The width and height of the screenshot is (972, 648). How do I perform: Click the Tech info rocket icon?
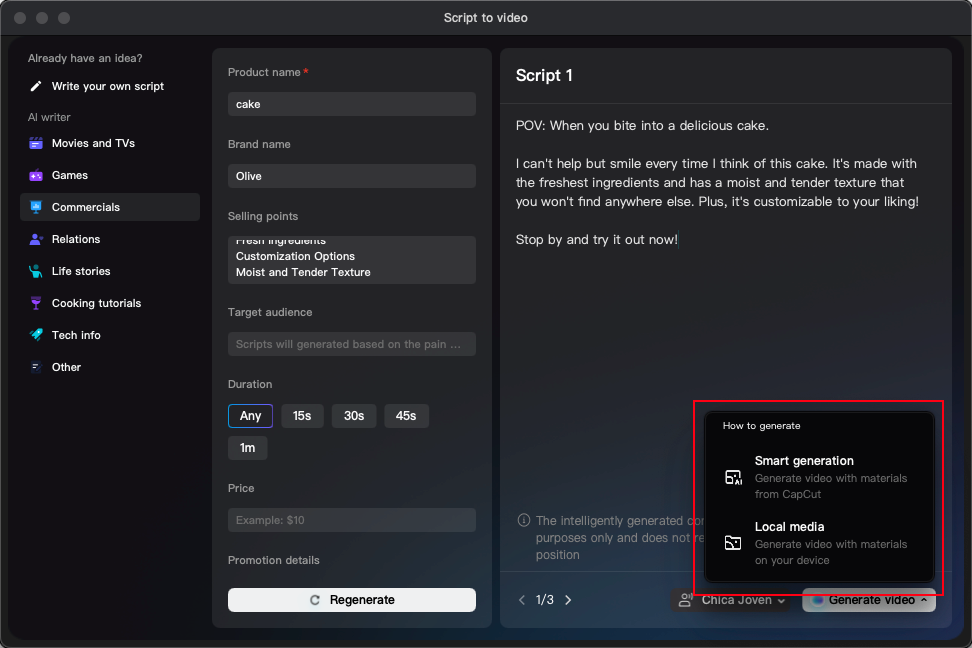tap(36, 335)
